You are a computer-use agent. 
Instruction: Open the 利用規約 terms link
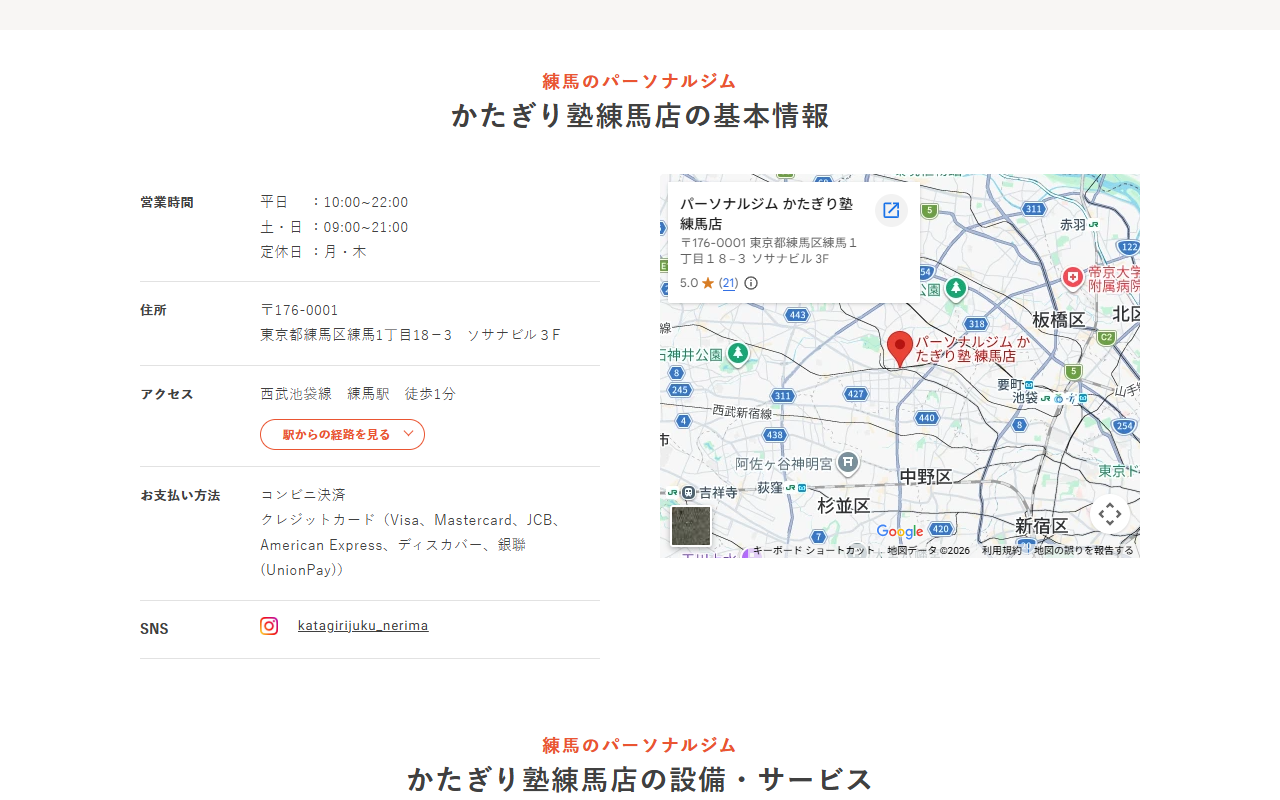[x=1002, y=550]
